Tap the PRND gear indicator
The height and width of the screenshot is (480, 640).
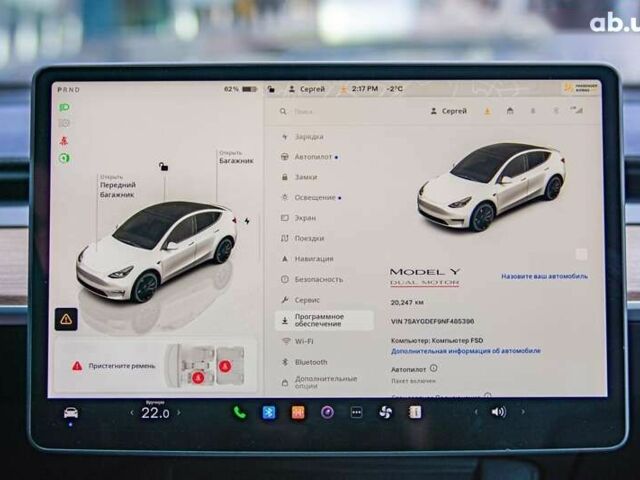[x=69, y=89]
